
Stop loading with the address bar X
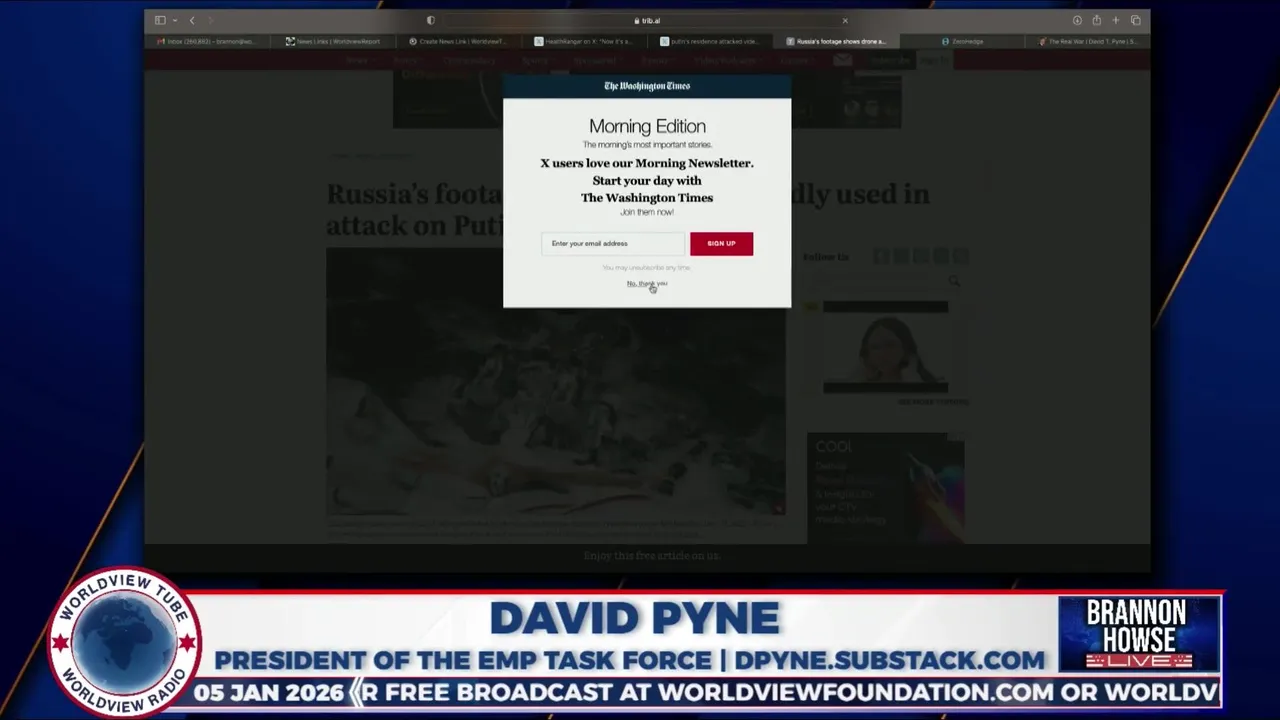pyautogui.click(x=845, y=20)
